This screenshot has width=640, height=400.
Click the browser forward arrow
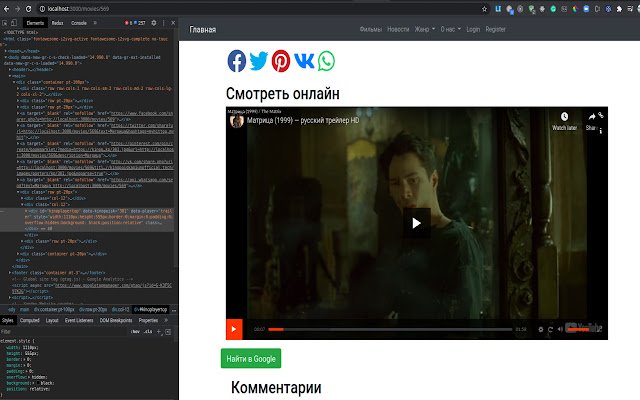17,9
